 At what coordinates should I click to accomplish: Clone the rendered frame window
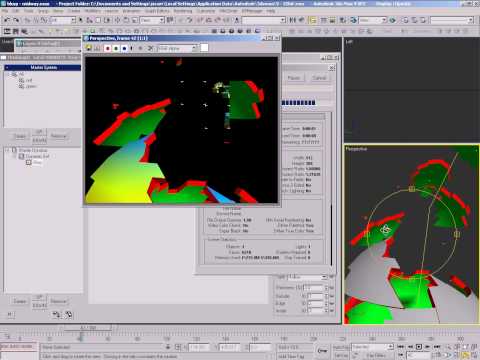click(97, 48)
